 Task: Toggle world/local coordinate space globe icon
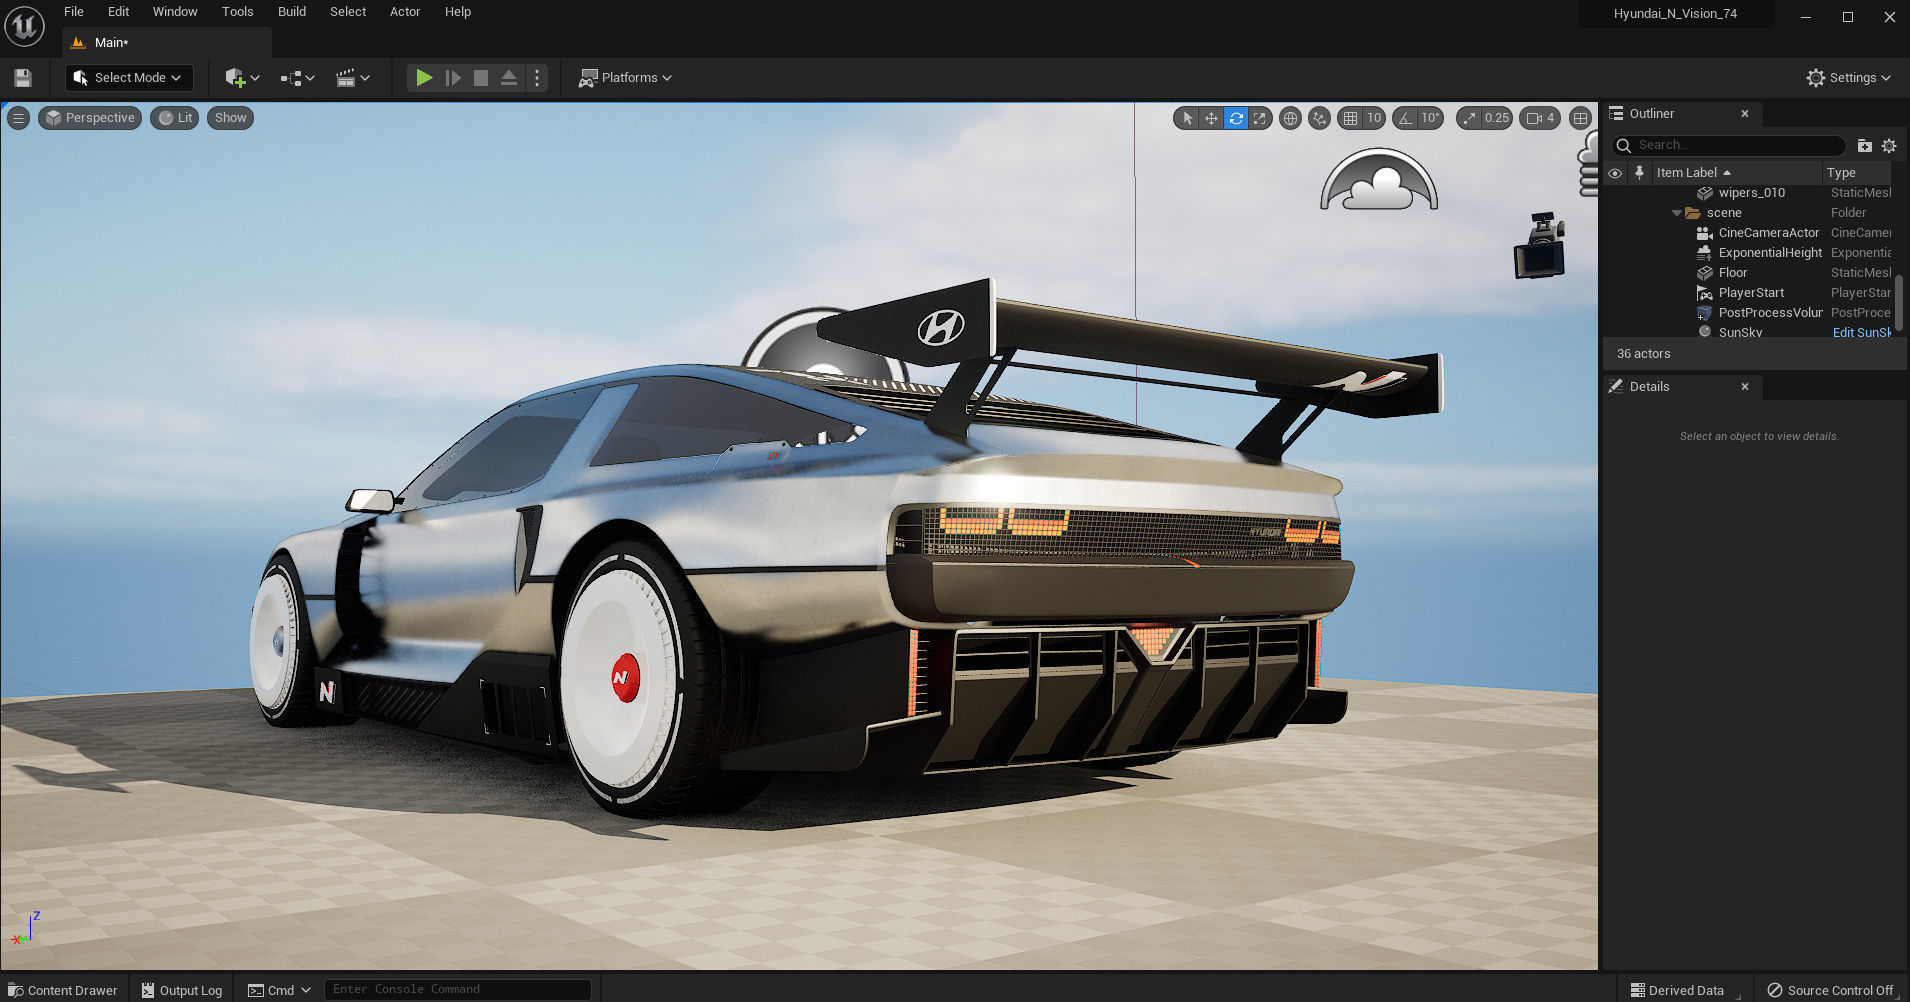pyautogui.click(x=1291, y=118)
